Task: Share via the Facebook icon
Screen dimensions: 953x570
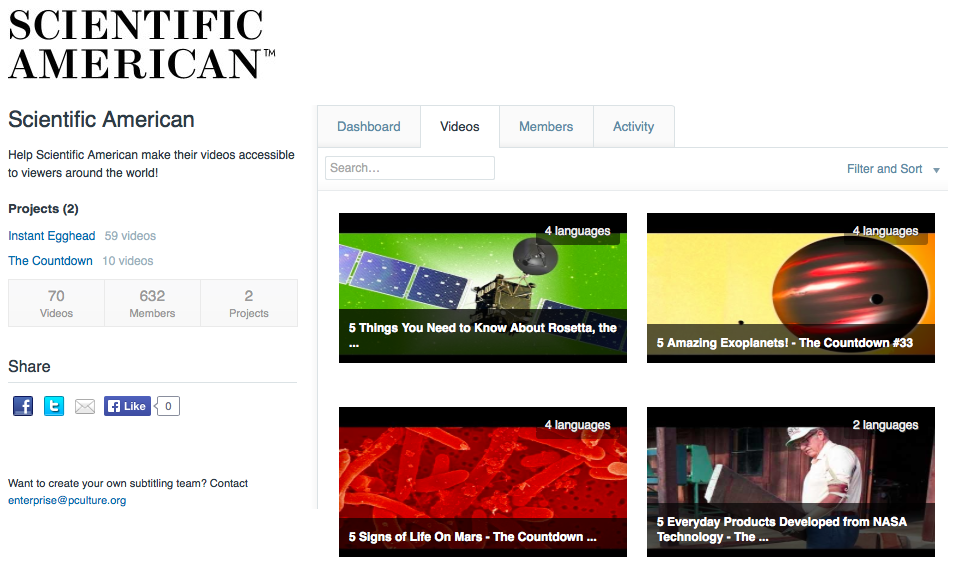Action: [x=23, y=406]
